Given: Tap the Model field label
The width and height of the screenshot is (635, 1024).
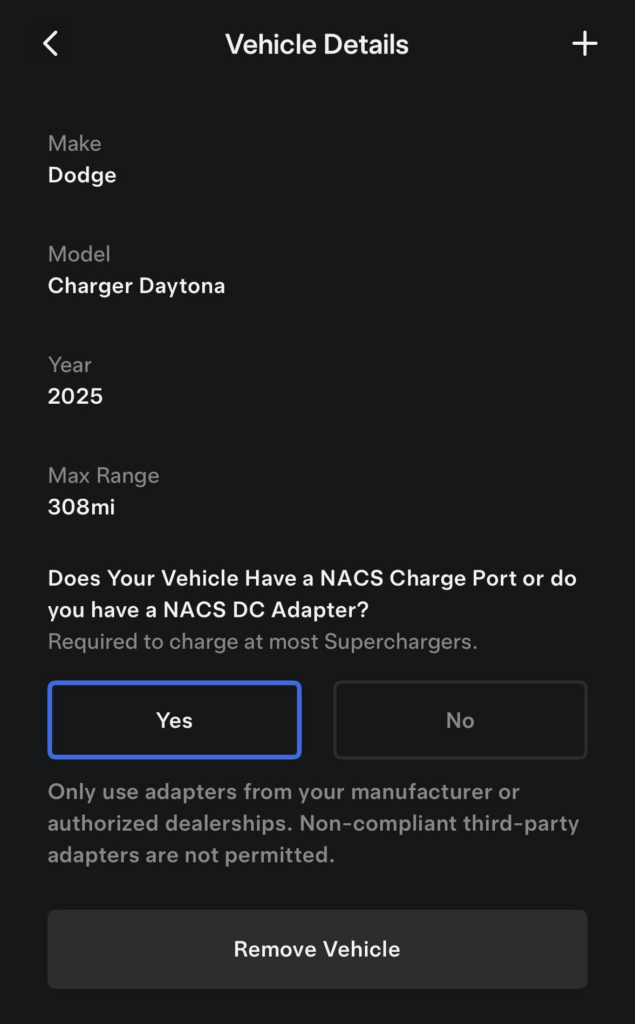Looking at the screenshot, I should 79,255.
